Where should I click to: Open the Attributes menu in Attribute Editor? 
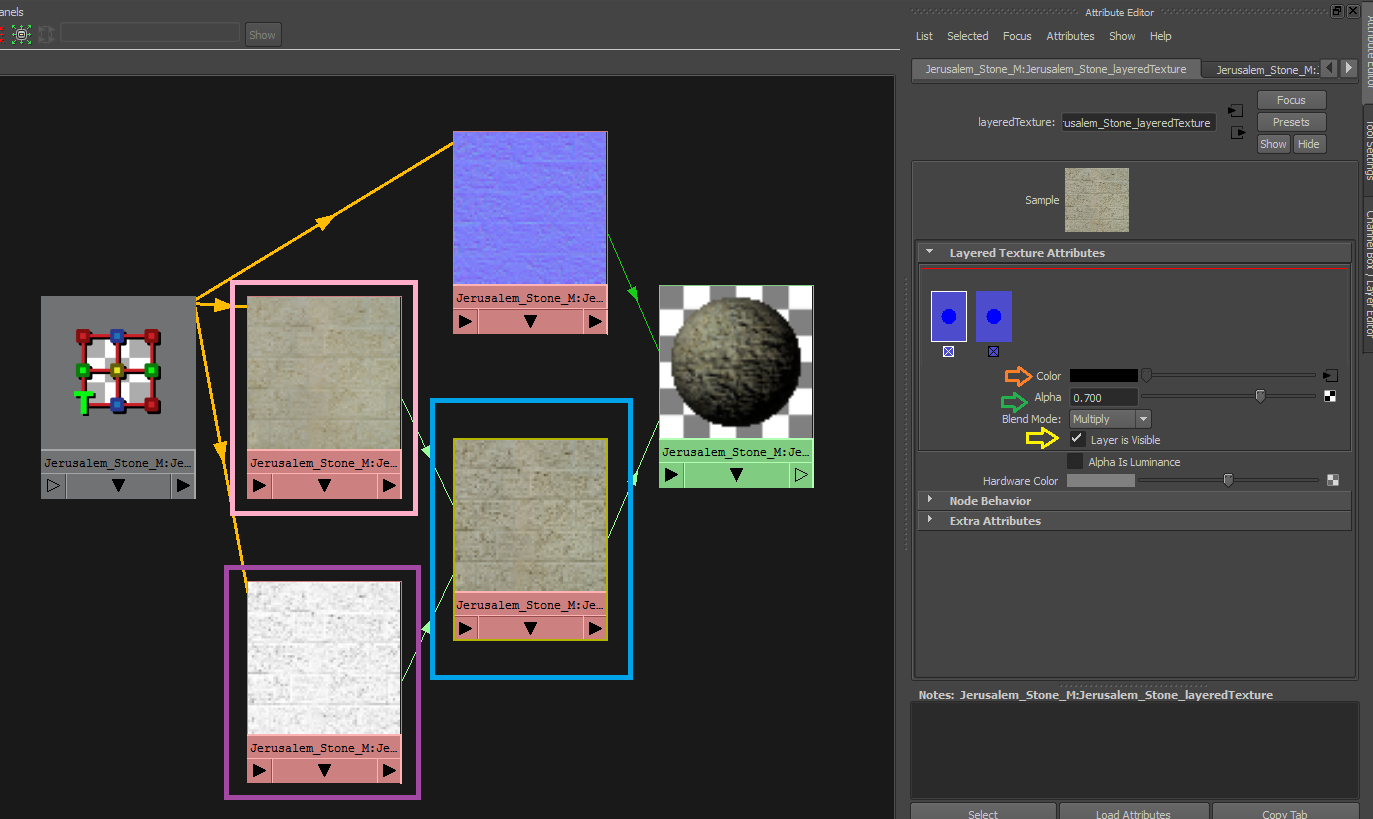tap(1070, 36)
